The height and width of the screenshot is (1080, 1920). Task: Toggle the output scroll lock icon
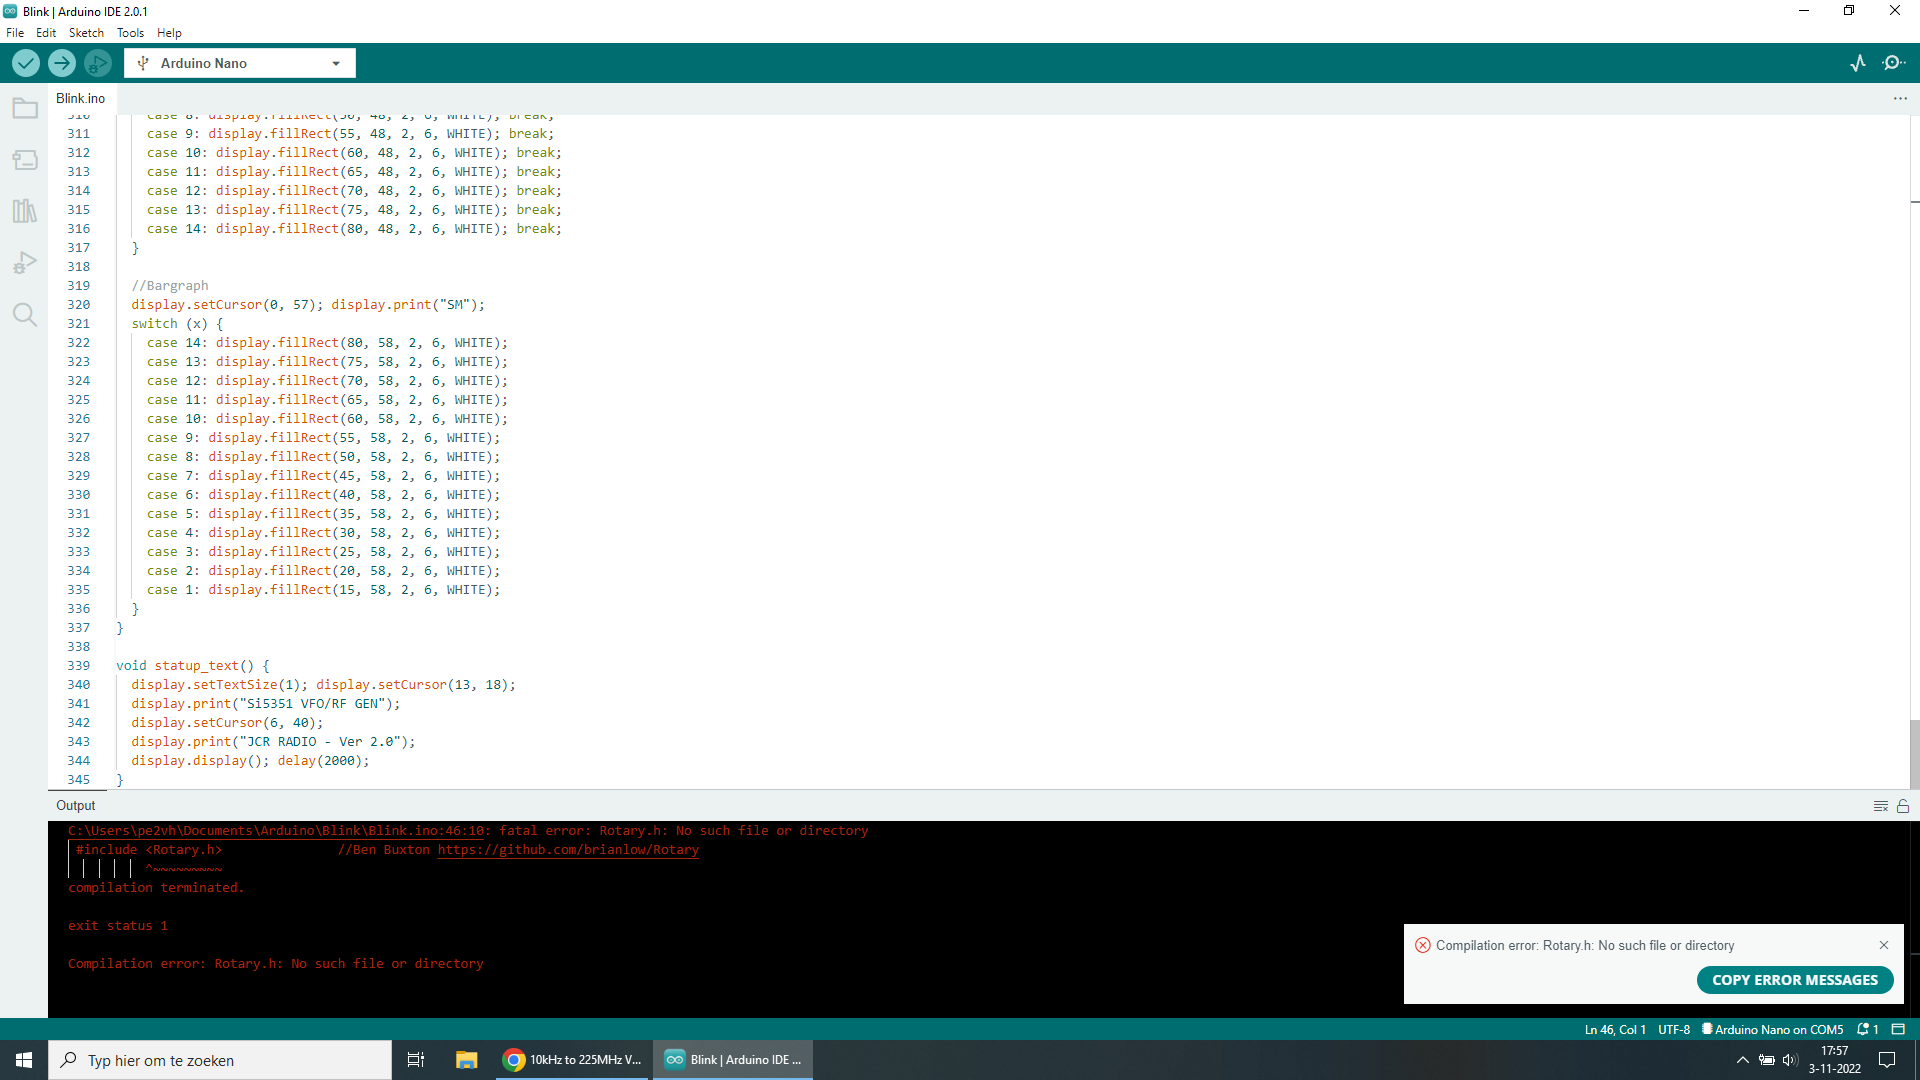1903,806
